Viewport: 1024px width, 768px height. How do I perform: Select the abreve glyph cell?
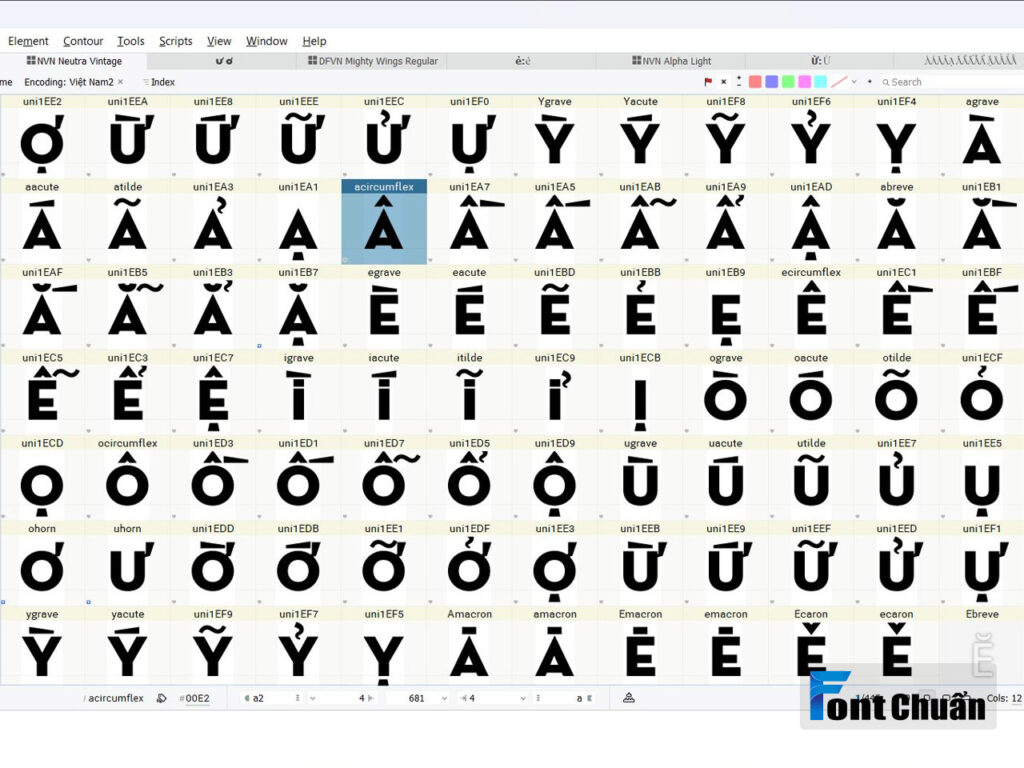[x=897, y=221]
